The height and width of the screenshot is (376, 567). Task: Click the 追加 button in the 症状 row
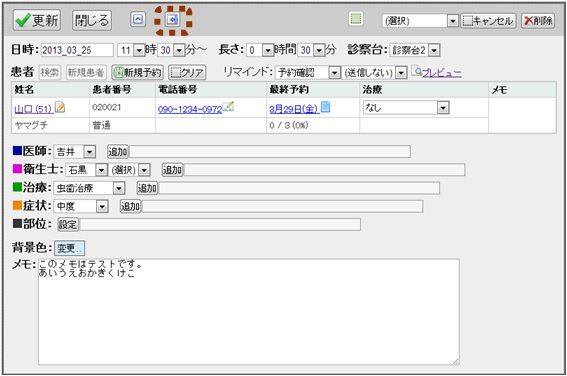tap(130, 206)
